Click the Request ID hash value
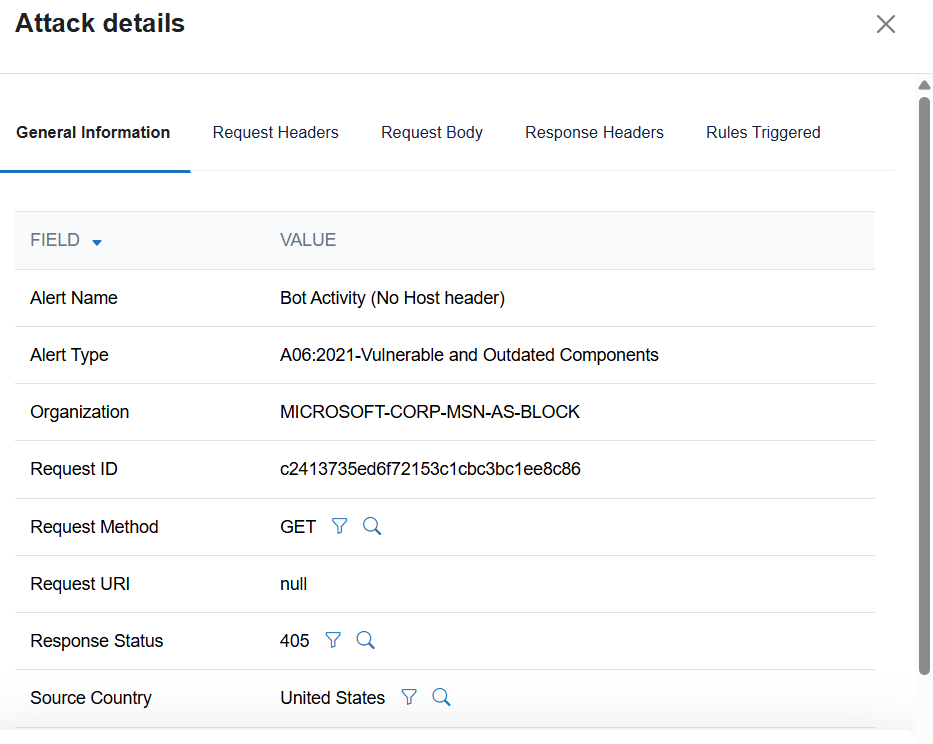The image size is (933, 744). tap(430, 469)
